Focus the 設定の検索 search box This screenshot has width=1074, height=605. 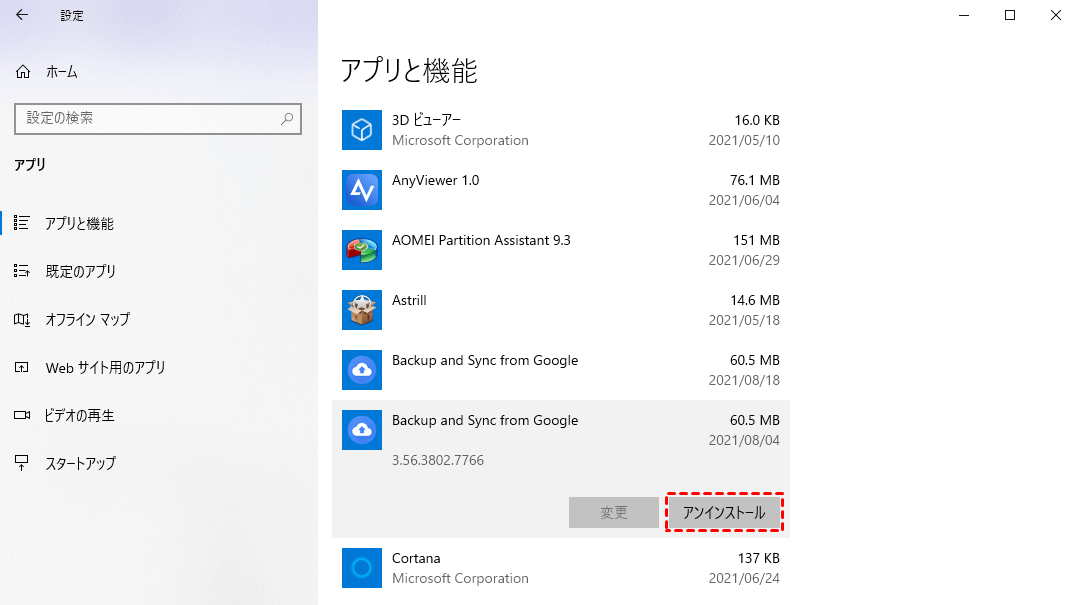coord(158,119)
